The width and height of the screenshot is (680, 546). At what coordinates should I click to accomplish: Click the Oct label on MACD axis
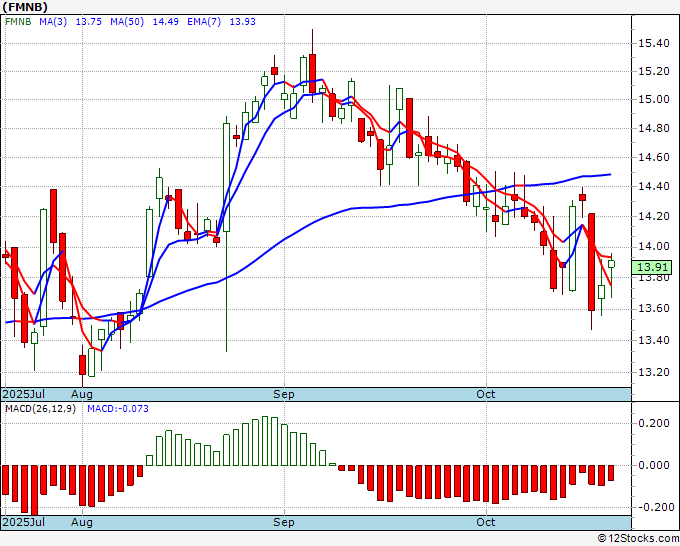tap(486, 522)
